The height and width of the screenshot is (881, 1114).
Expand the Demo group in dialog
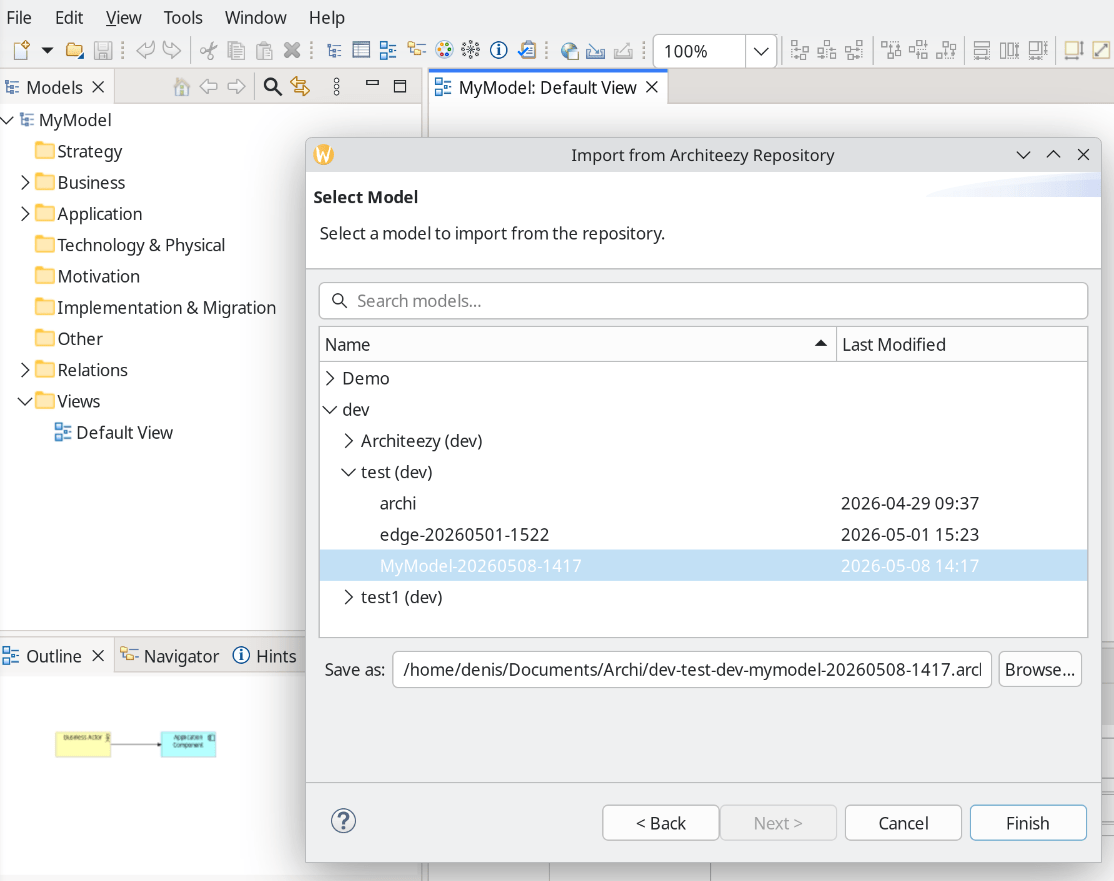[330, 378]
